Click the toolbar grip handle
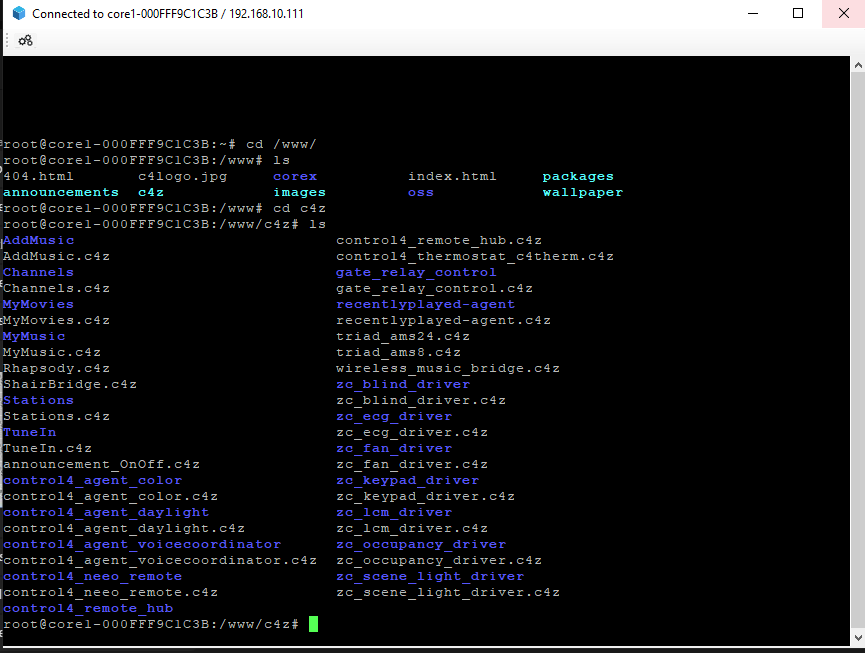 (7, 40)
